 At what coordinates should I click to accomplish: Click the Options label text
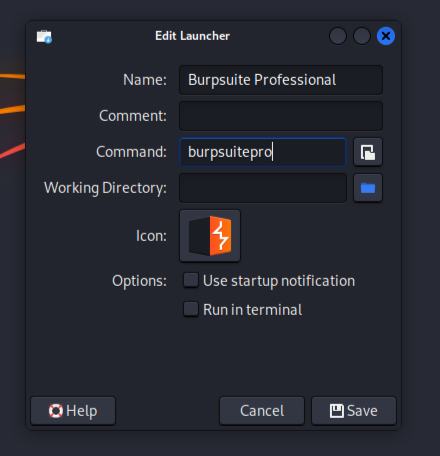[x=139, y=281]
